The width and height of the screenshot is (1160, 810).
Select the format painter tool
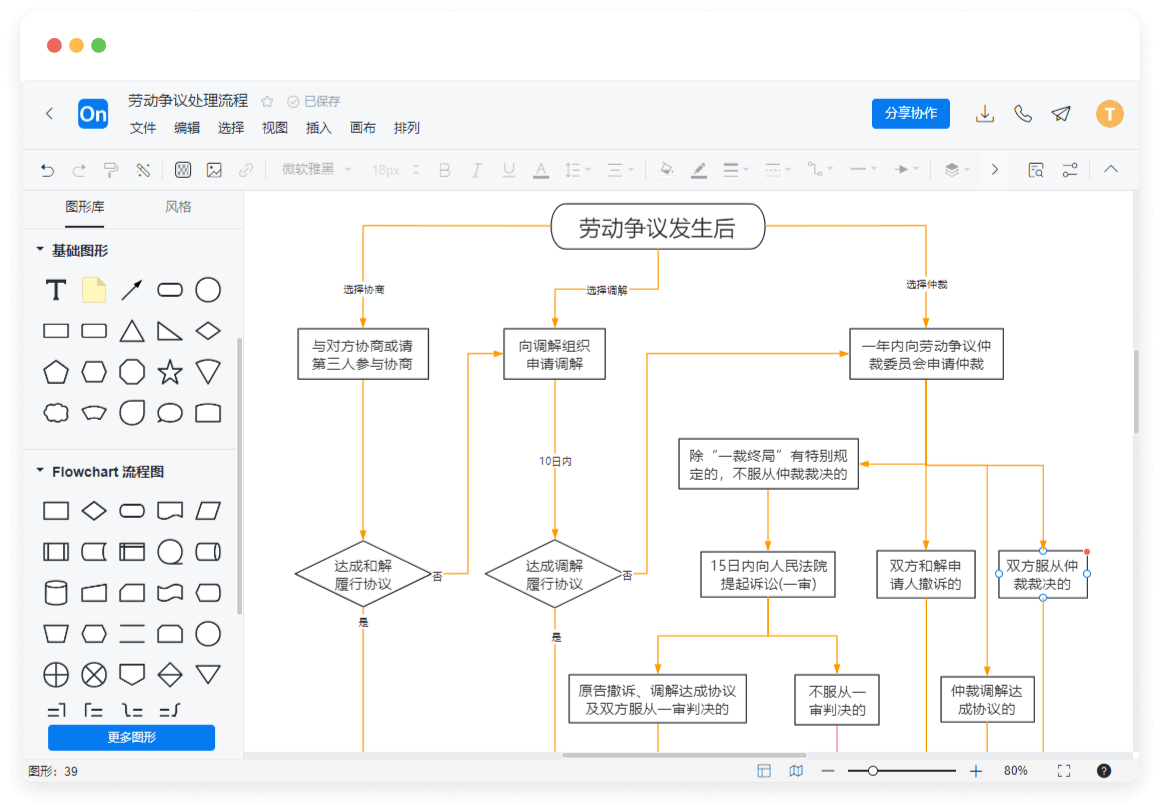(x=111, y=170)
